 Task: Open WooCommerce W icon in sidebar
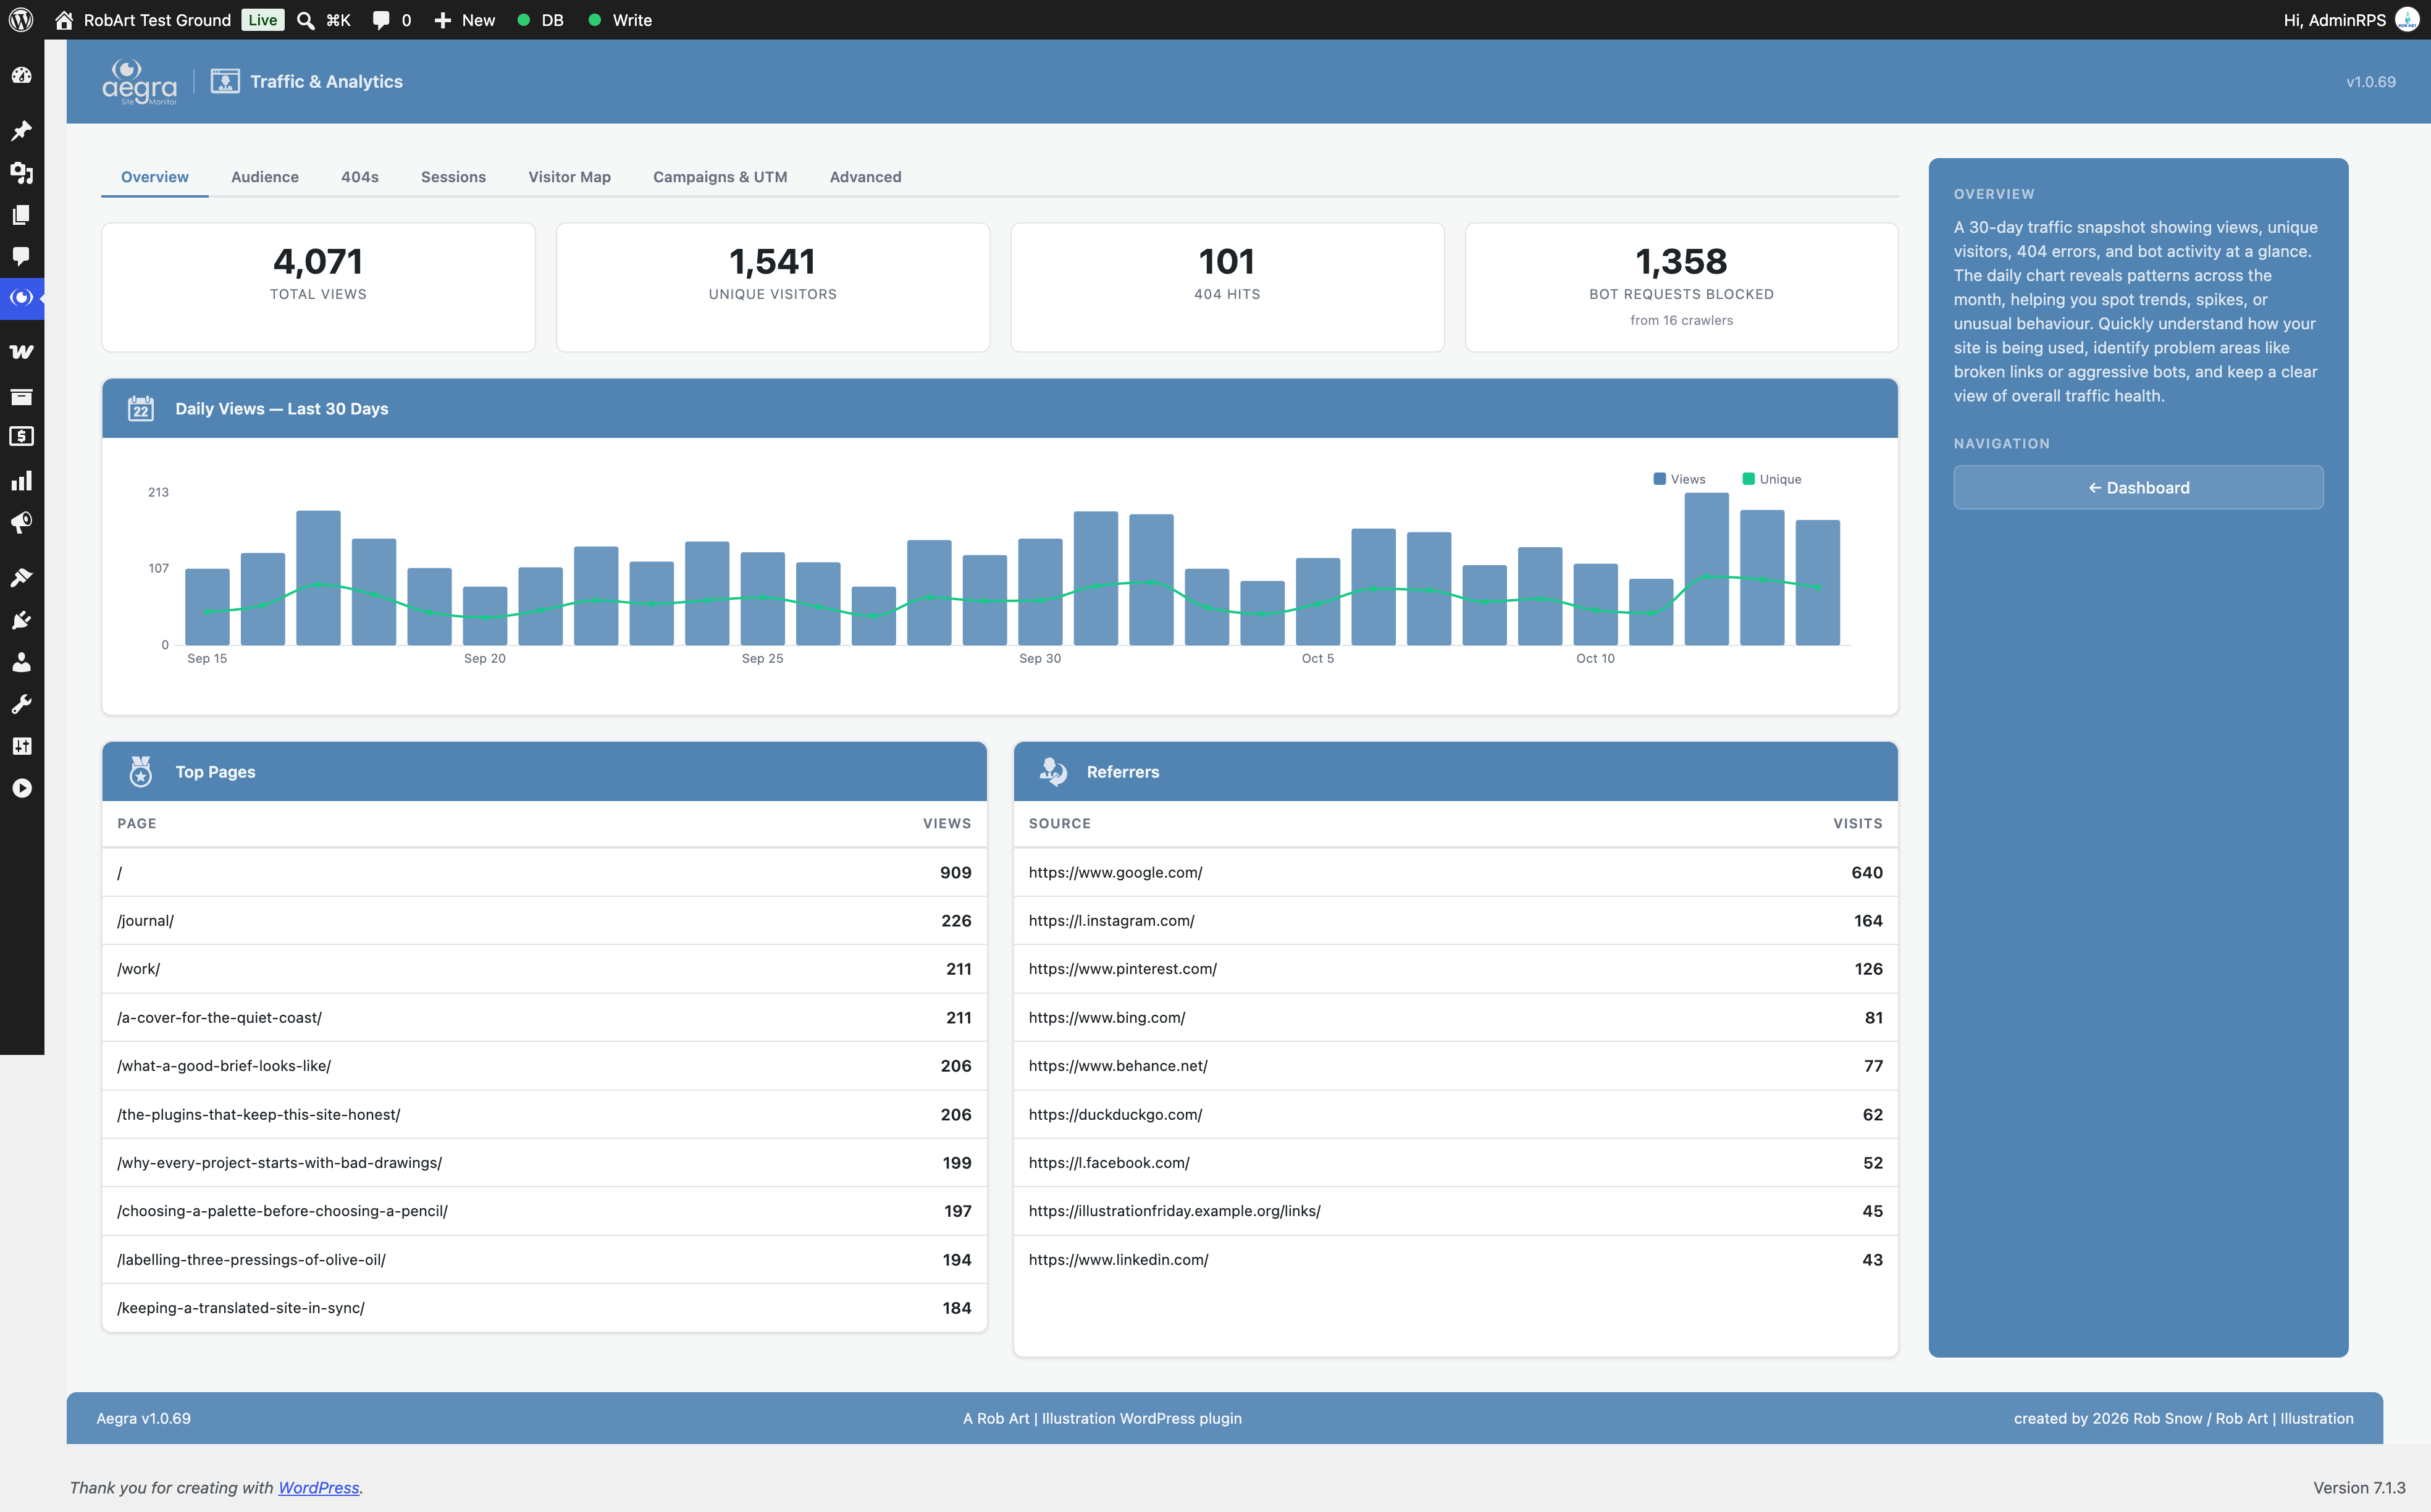point(22,352)
